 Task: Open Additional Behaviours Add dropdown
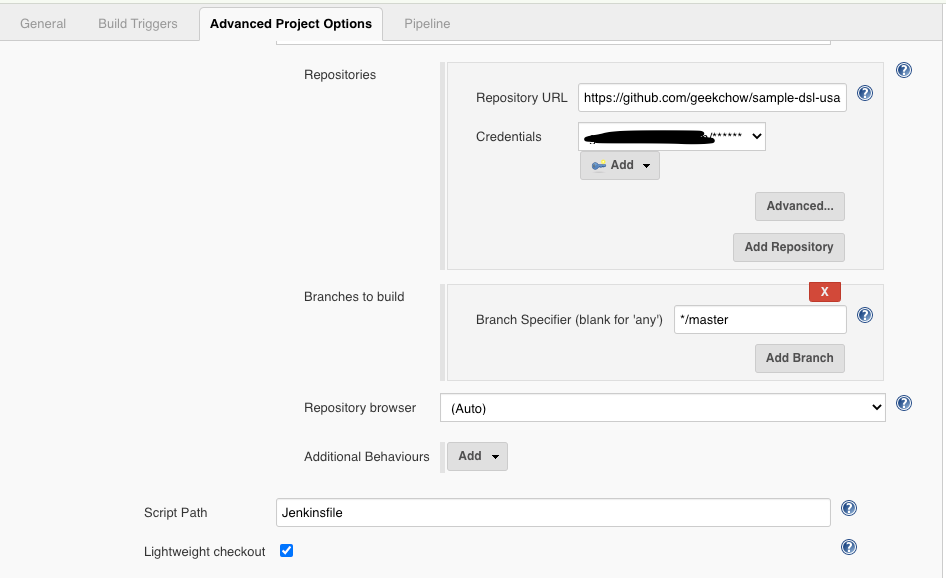click(x=477, y=456)
